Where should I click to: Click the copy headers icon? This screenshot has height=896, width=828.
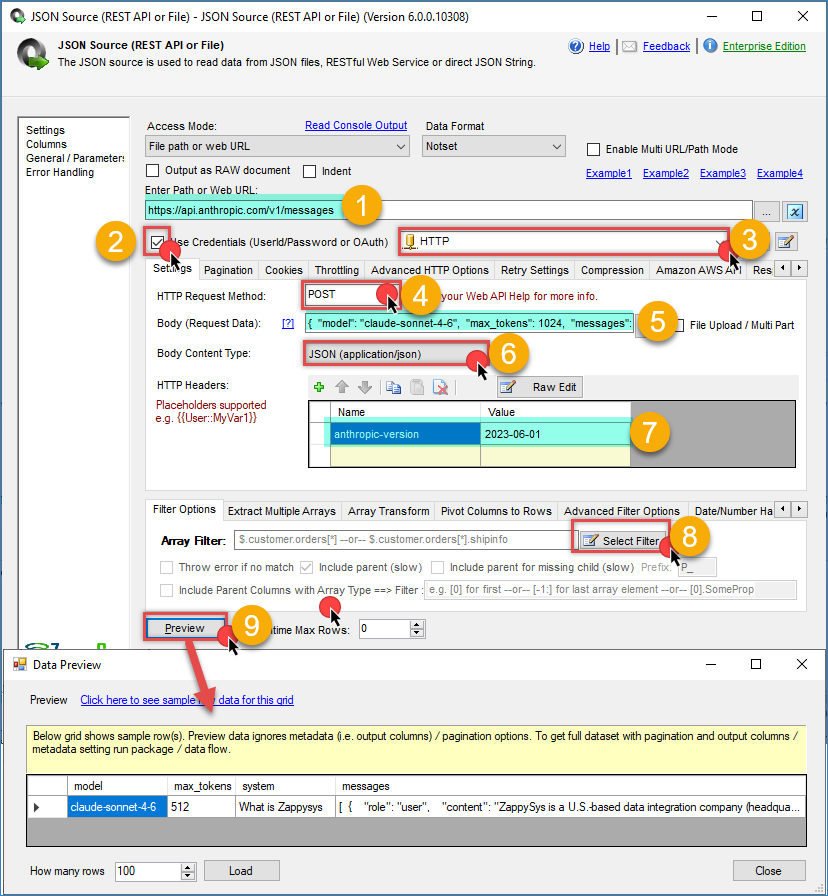[x=393, y=387]
